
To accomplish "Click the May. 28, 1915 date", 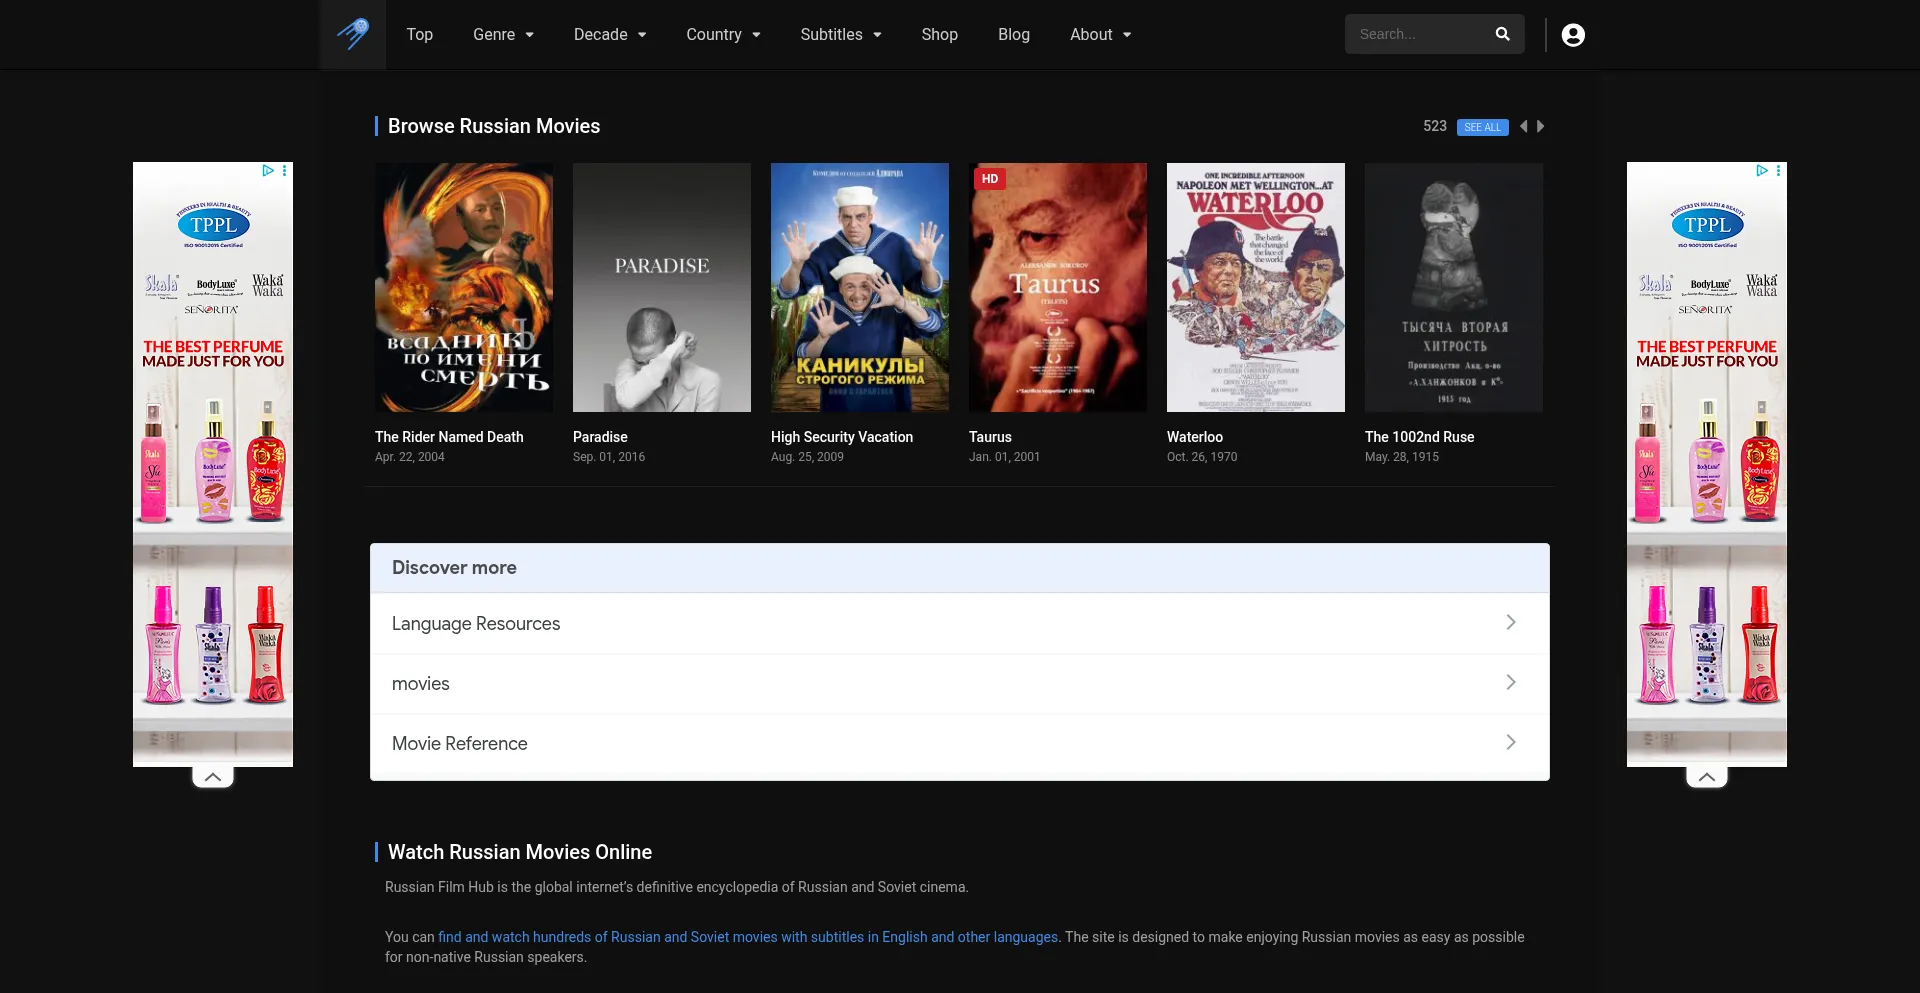I will tap(1402, 457).
